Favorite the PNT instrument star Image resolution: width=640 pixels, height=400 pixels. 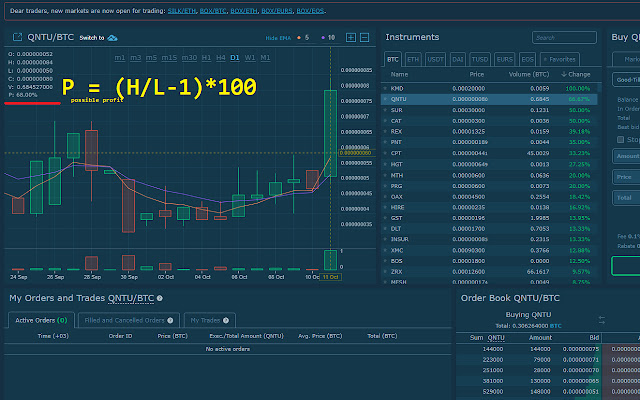click(385, 142)
